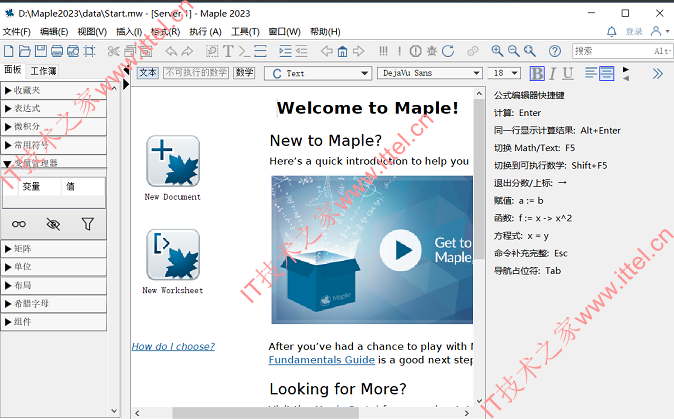Viewport: 674px width, 419px height.
Task: Undo the last action
Action: [172, 51]
